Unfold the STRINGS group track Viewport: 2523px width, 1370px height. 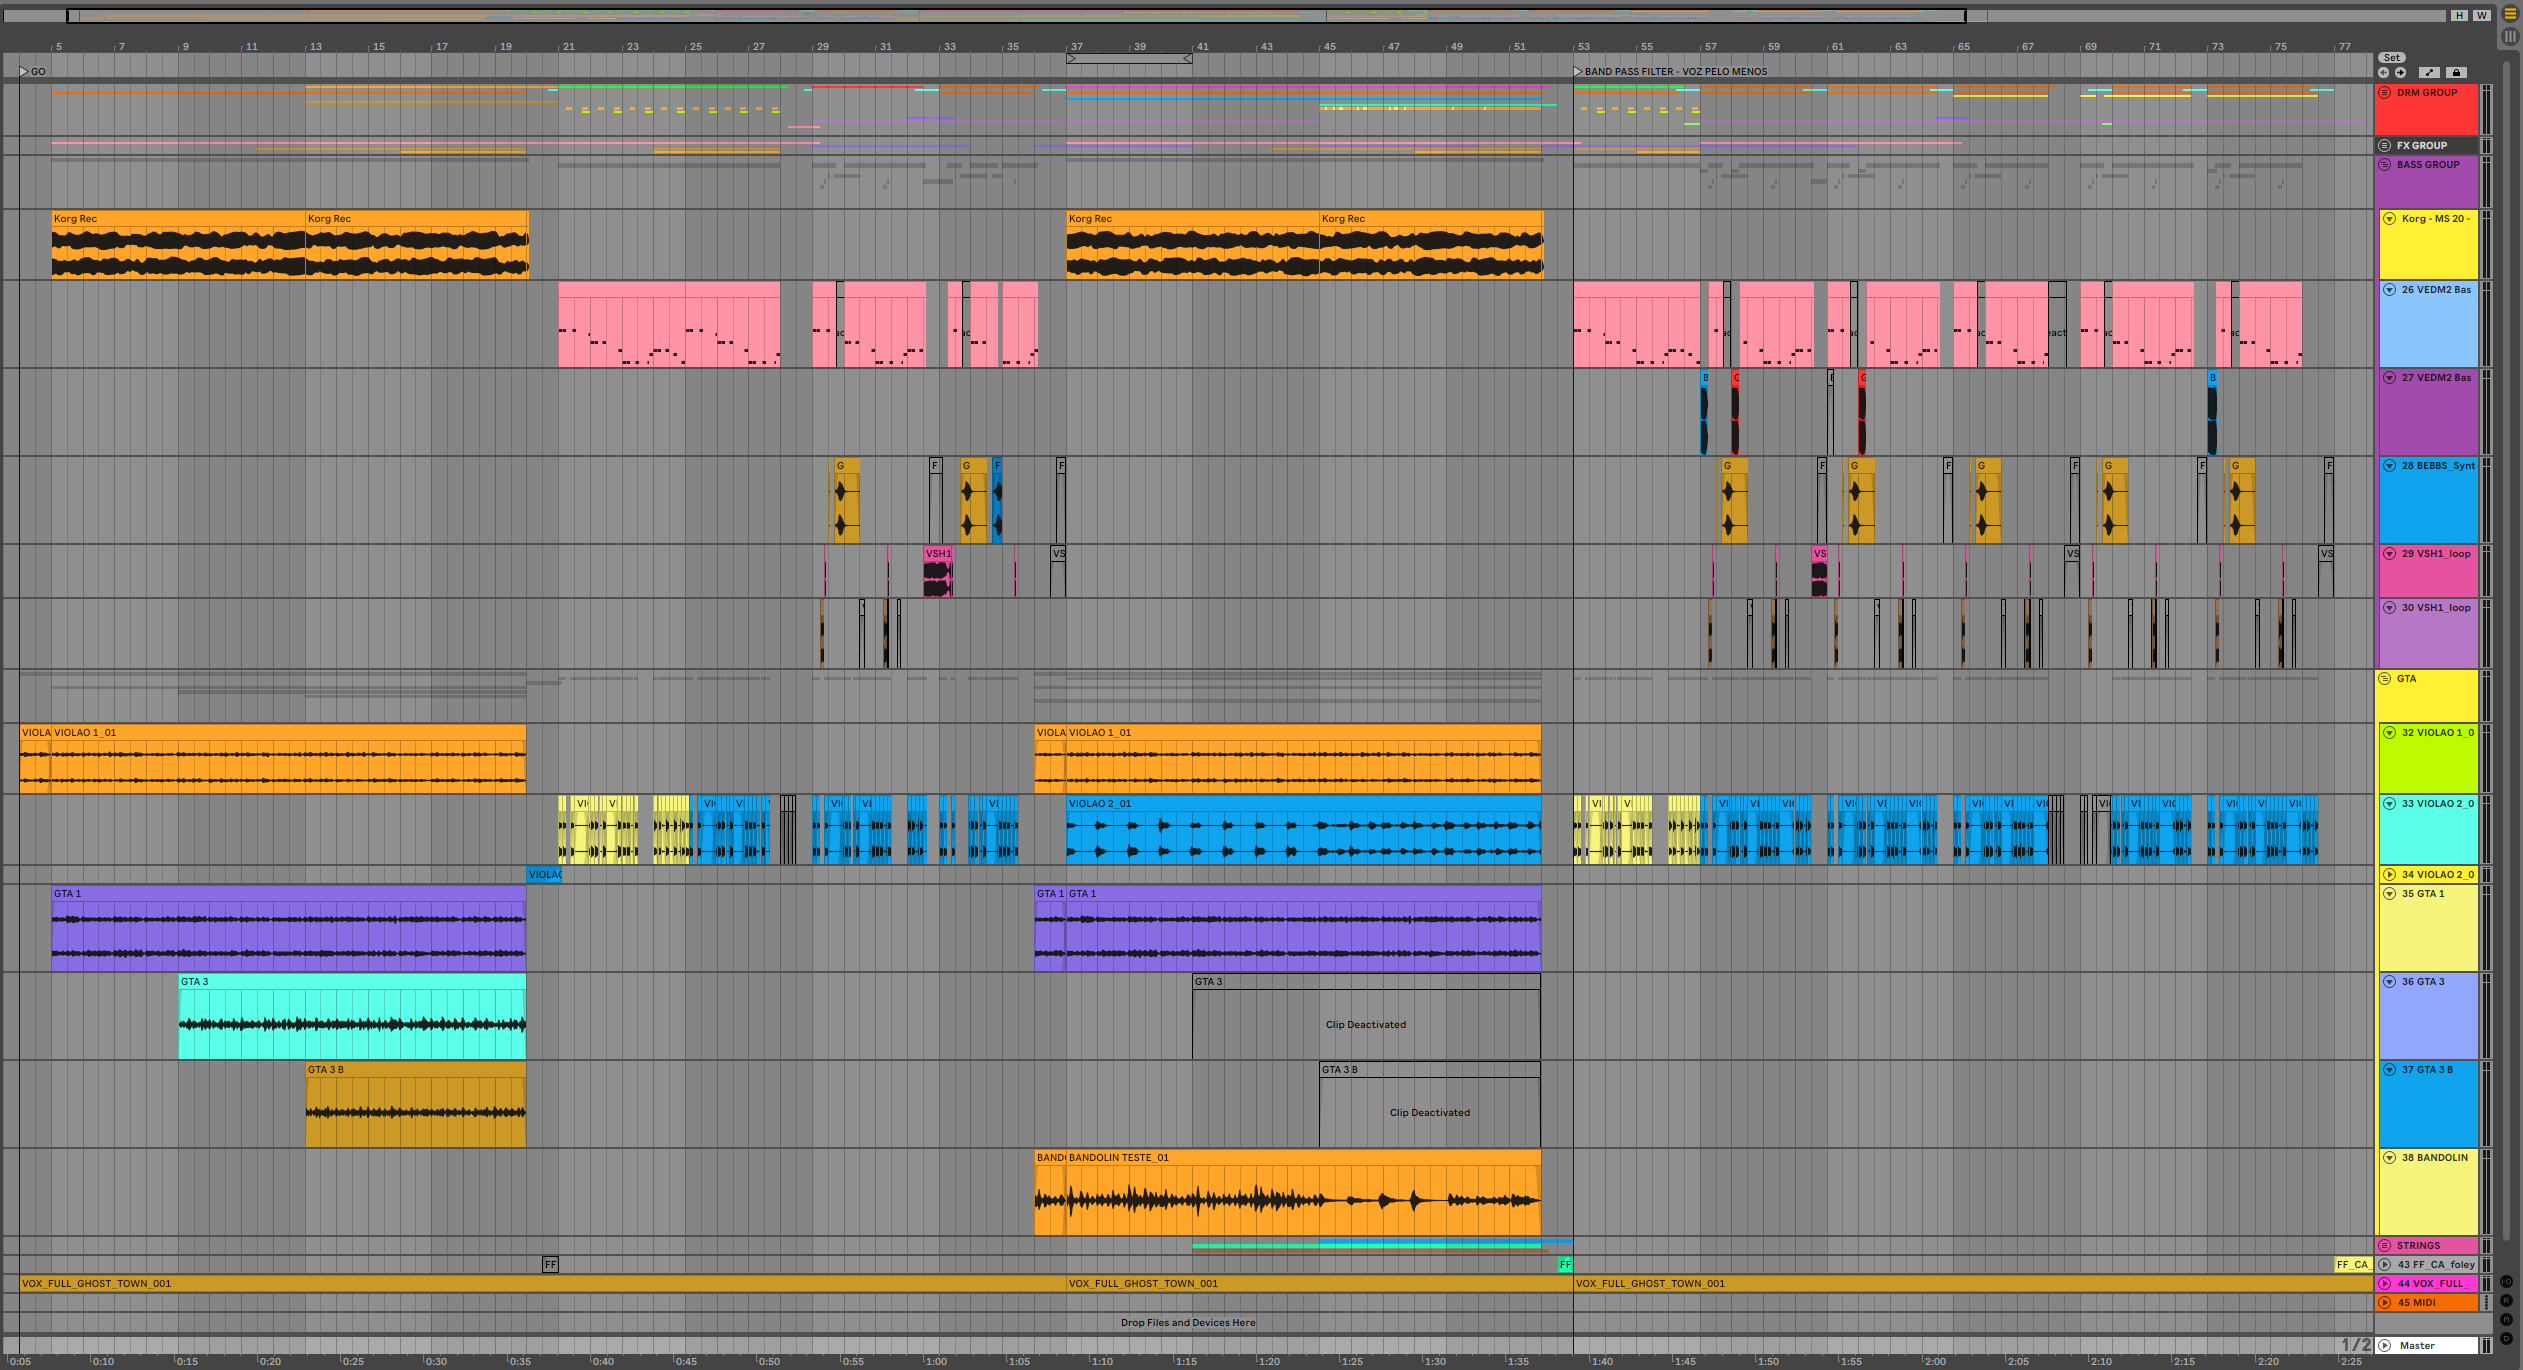click(x=2385, y=1246)
